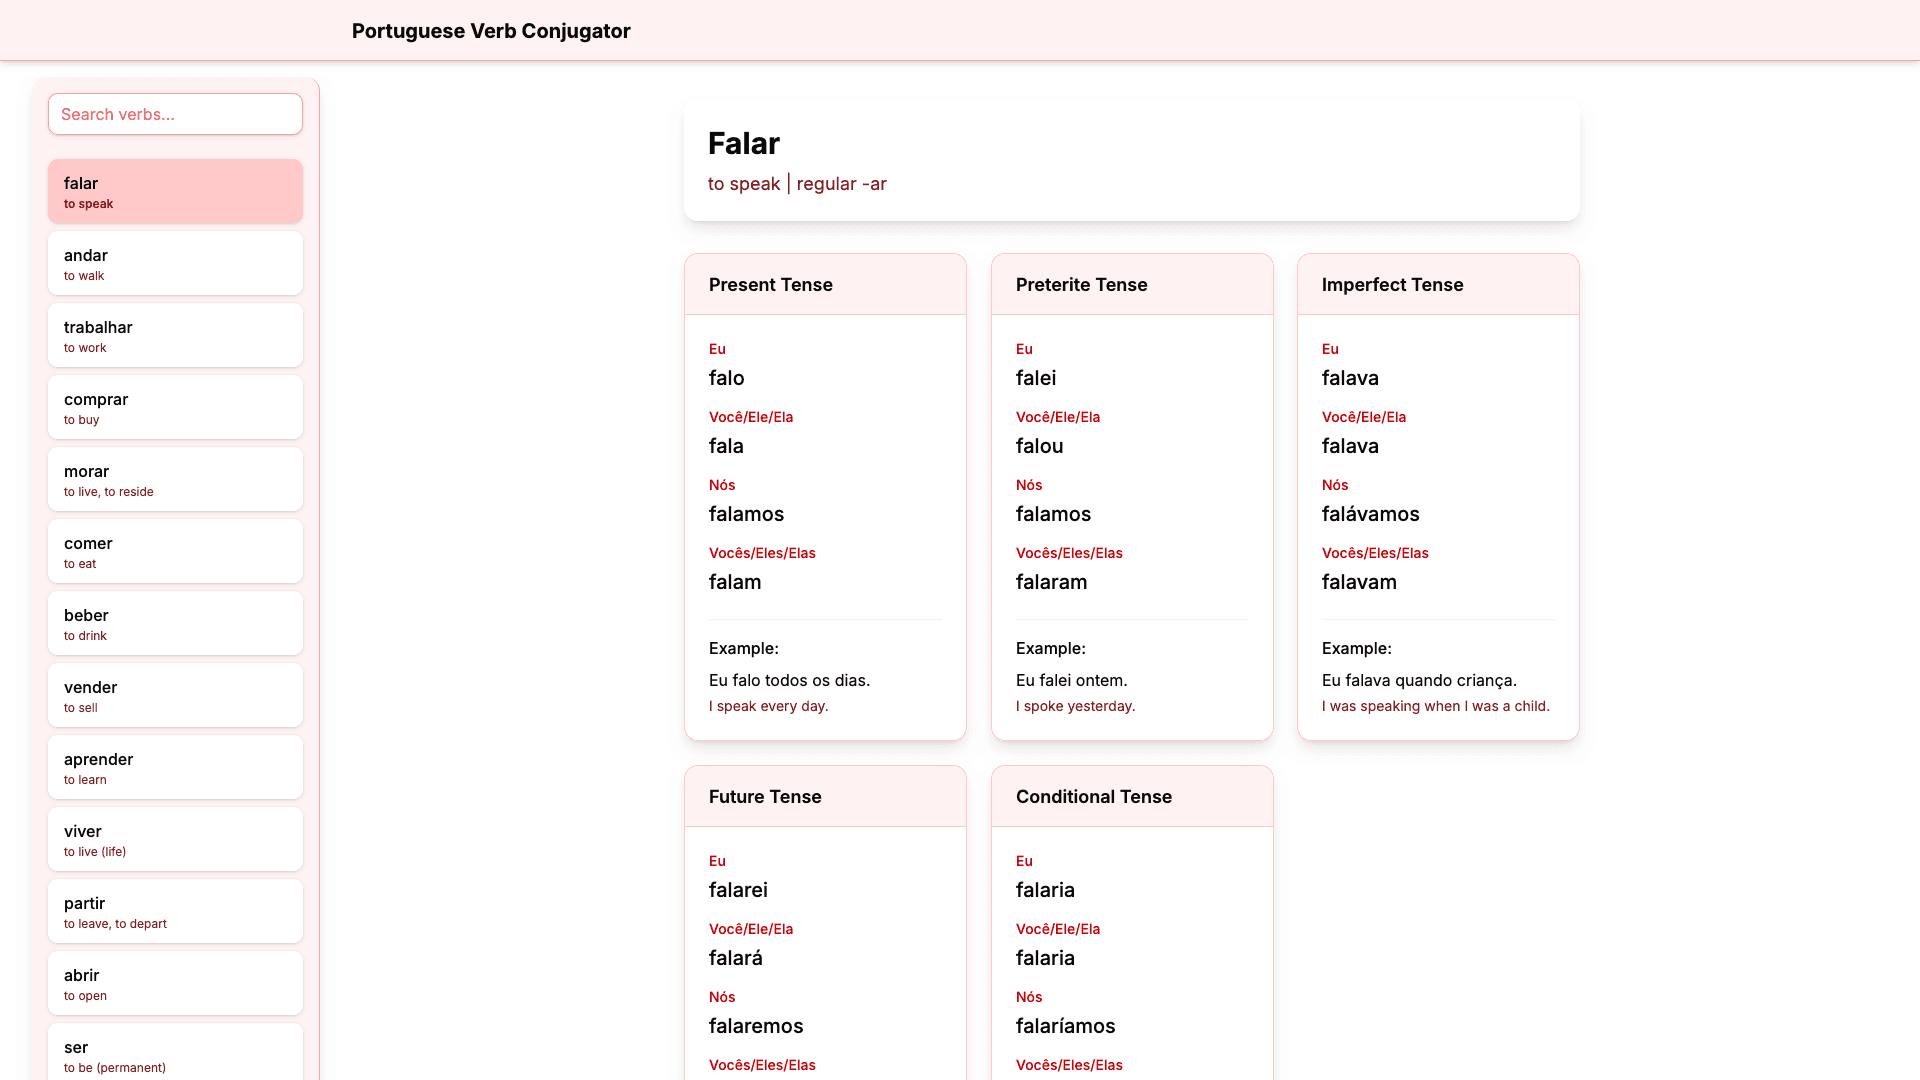Click the Present Tense card heading
This screenshot has width=1920, height=1080.
coord(770,285)
